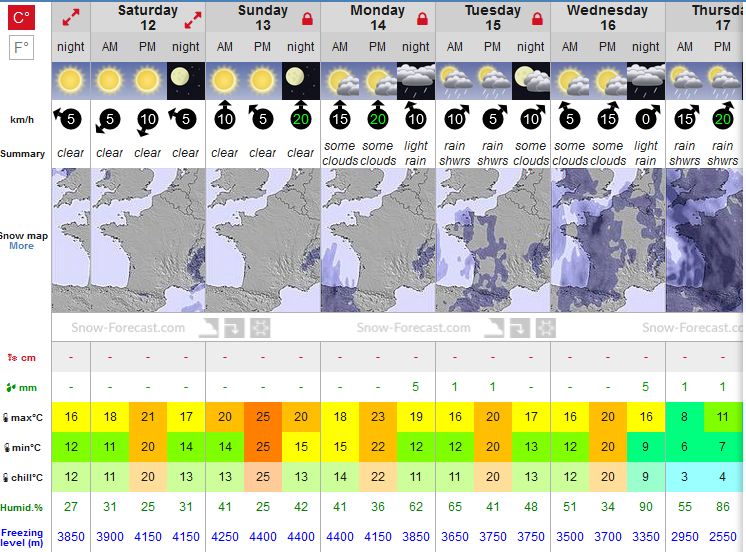The width and height of the screenshot is (746, 552).
Task: Select the Saturday PM sunny weather icon
Action: point(147,81)
